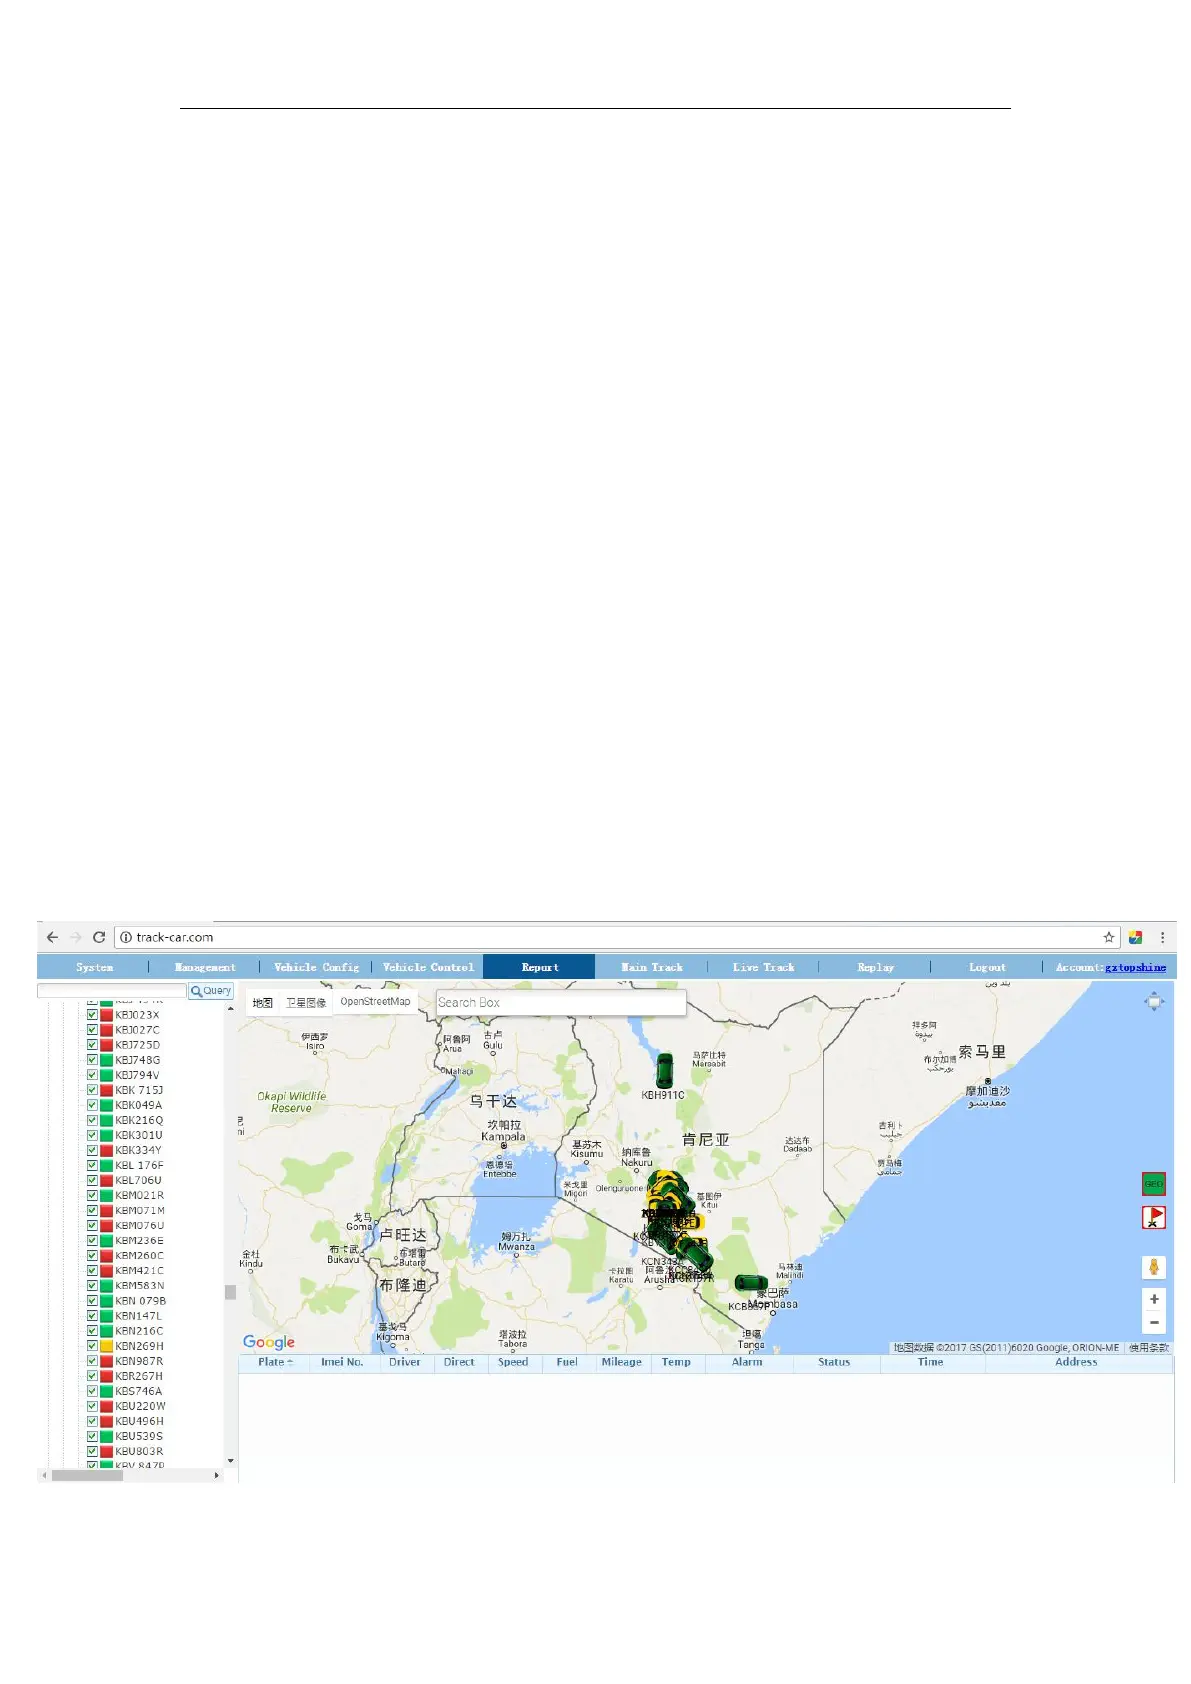Open the 使用条款 terms link
The width and height of the screenshot is (1191, 1684).
pos(1149,1348)
